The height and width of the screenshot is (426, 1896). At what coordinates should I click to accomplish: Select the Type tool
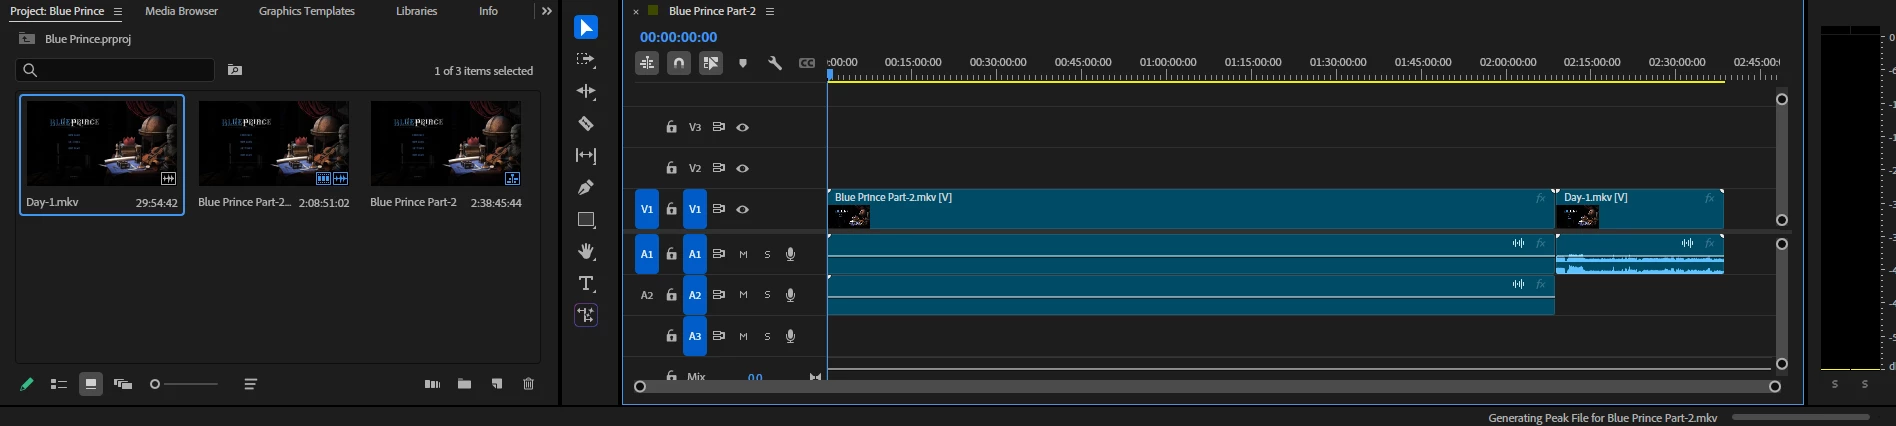point(586,283)
